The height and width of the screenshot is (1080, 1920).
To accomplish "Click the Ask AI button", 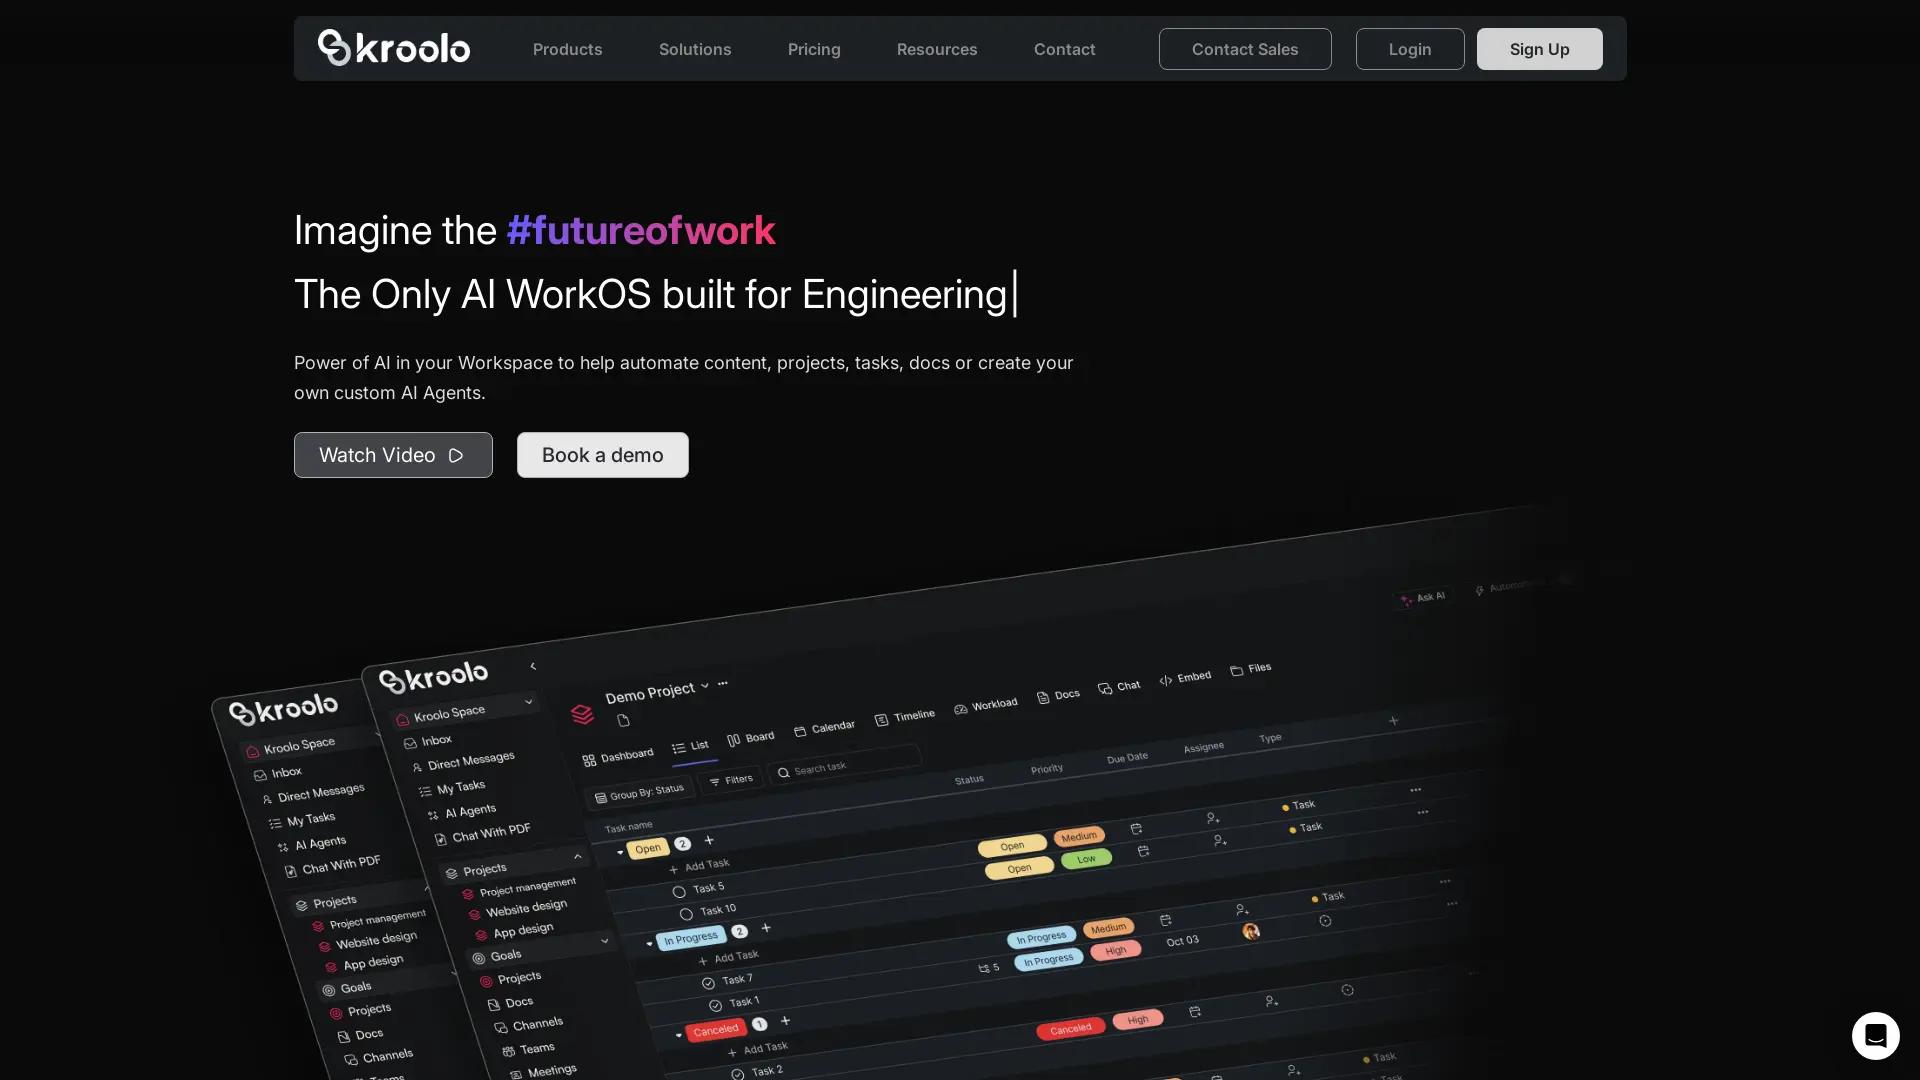I will [1424, 596].
